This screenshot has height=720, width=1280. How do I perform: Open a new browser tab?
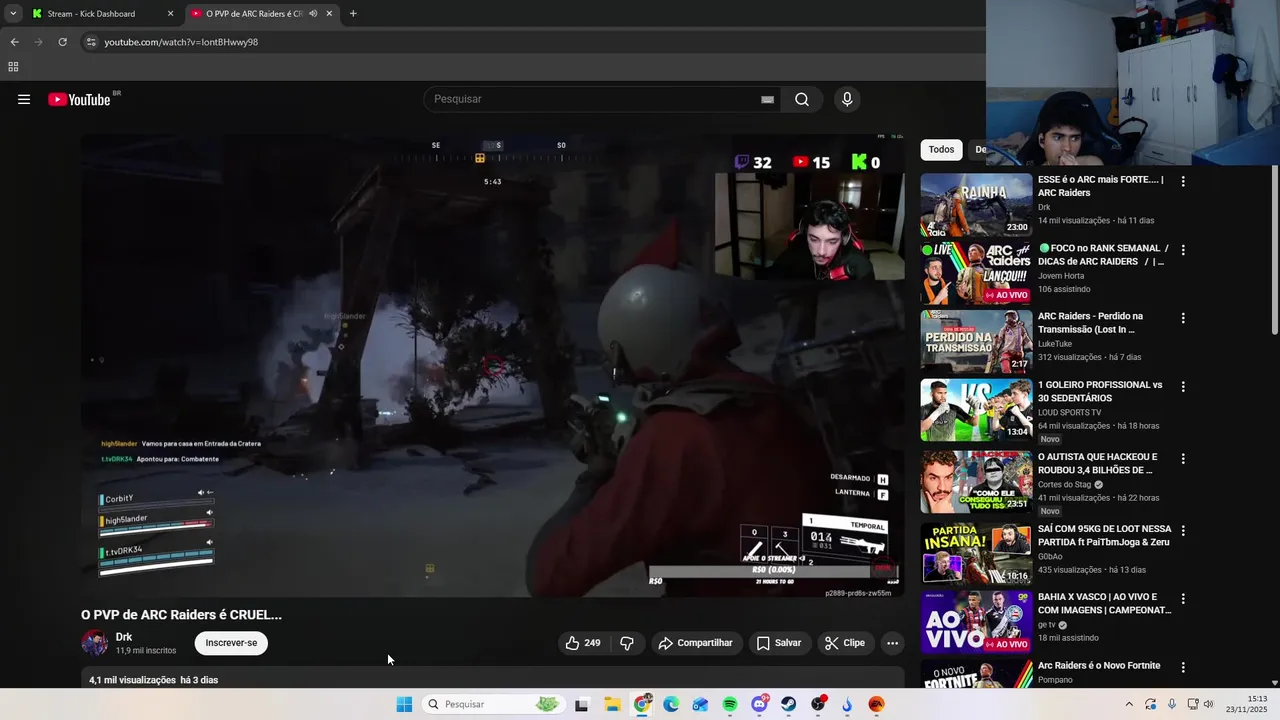pyautogui.click(x=353, y=14)
